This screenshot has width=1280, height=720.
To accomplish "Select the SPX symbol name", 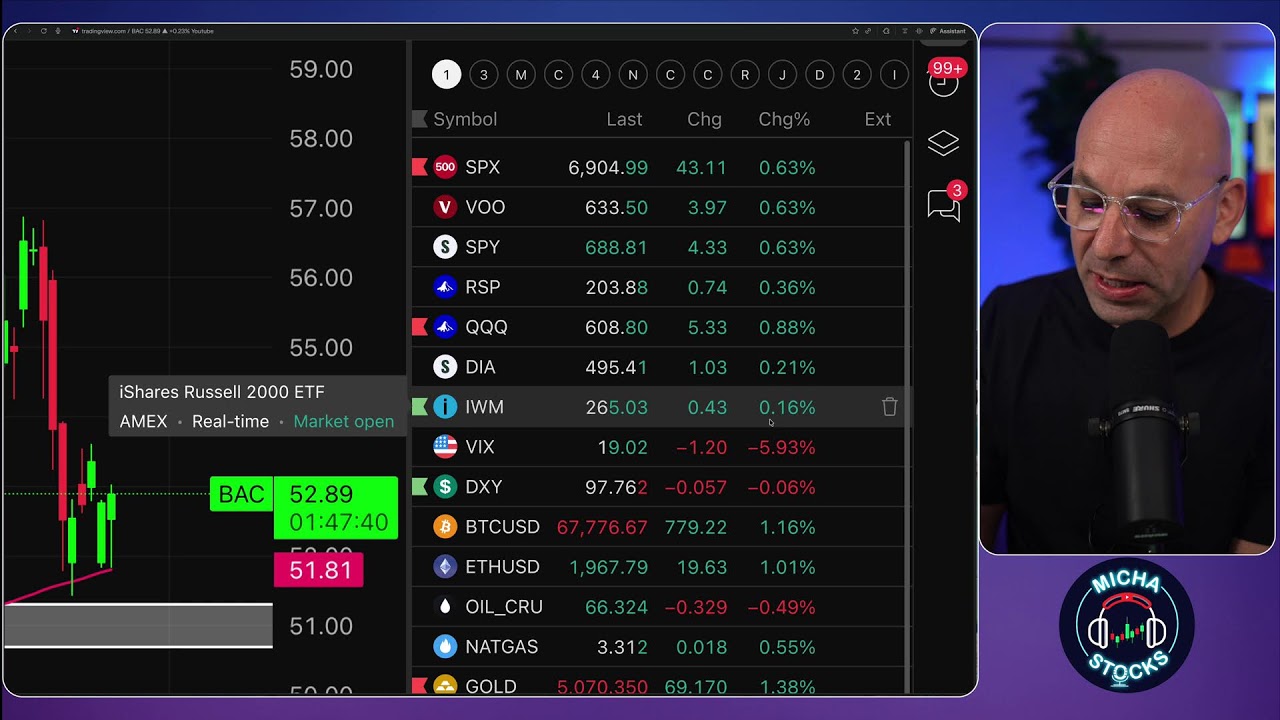I will 483,167.
